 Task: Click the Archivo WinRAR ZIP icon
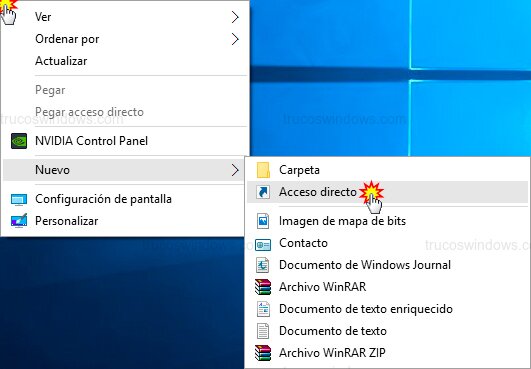tap(263, 353)
